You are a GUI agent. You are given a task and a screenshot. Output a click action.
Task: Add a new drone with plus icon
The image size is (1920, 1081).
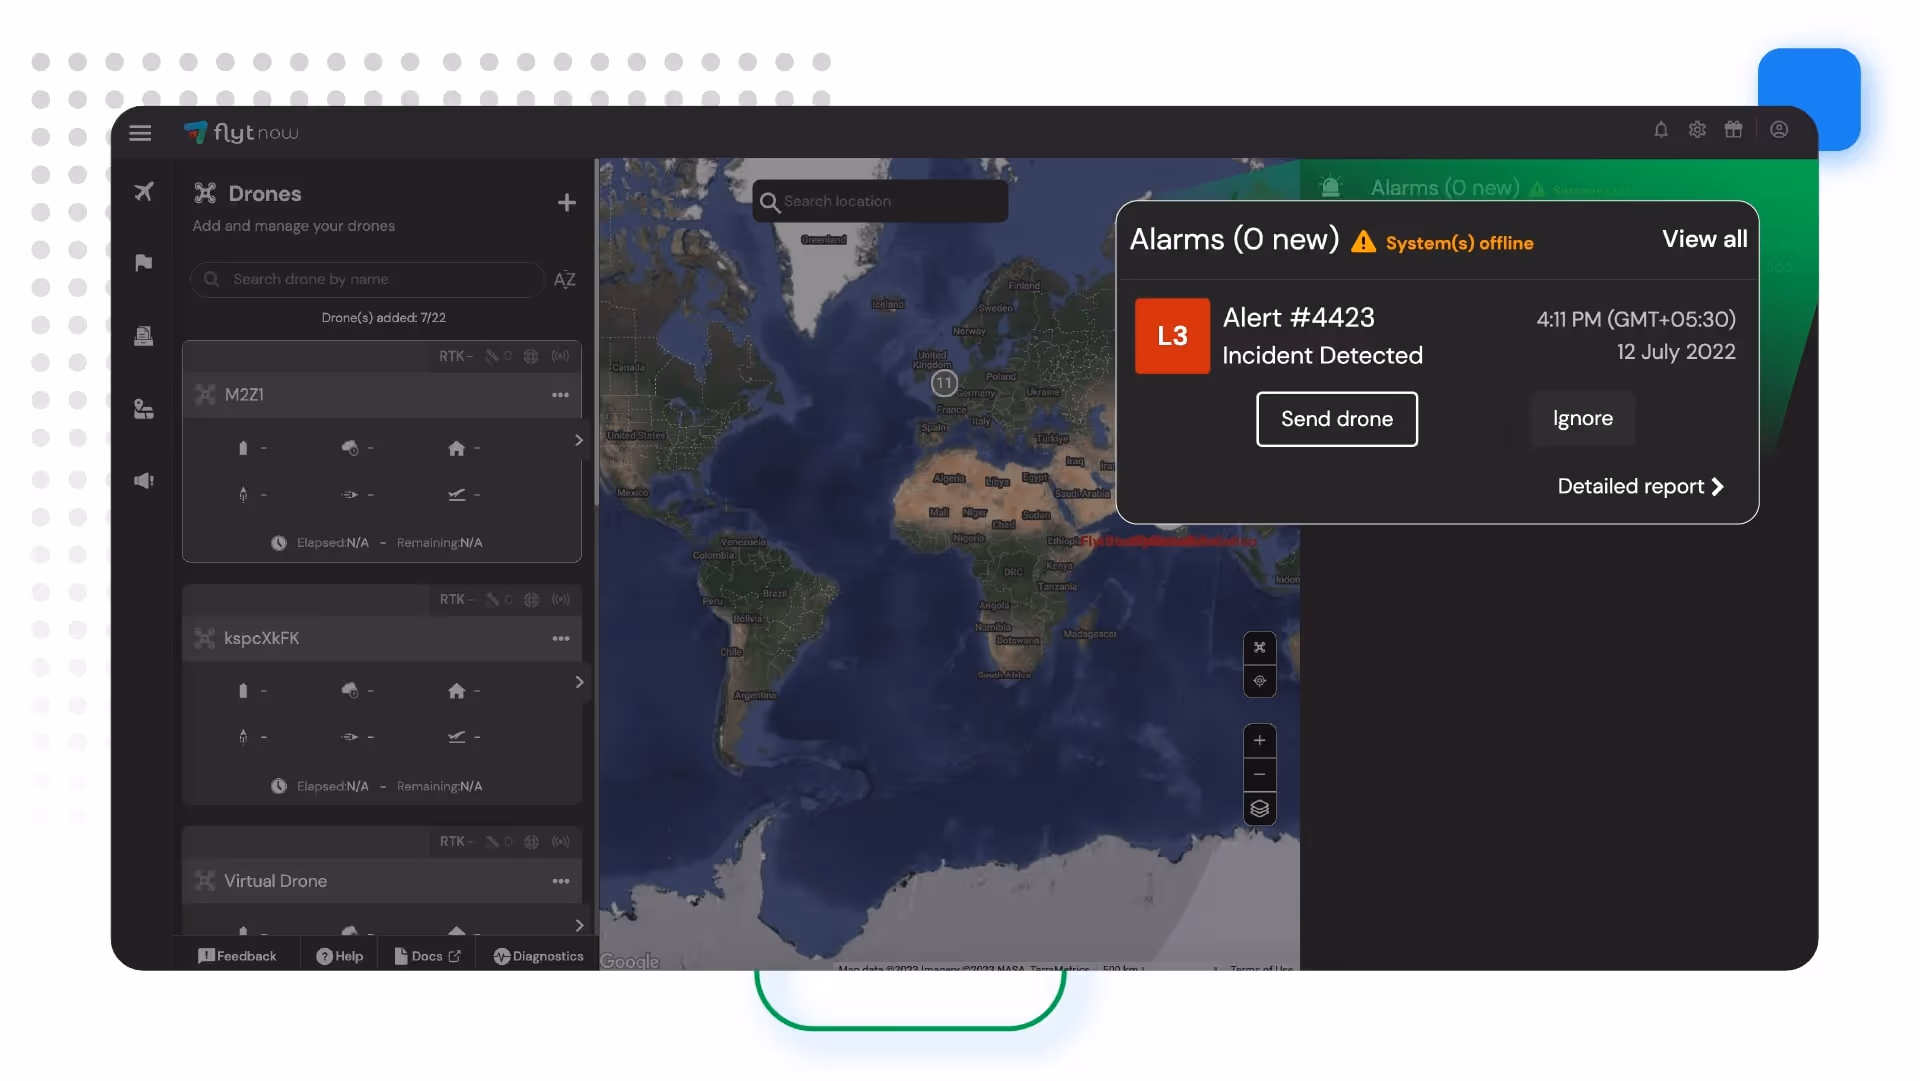coord(567,203)
